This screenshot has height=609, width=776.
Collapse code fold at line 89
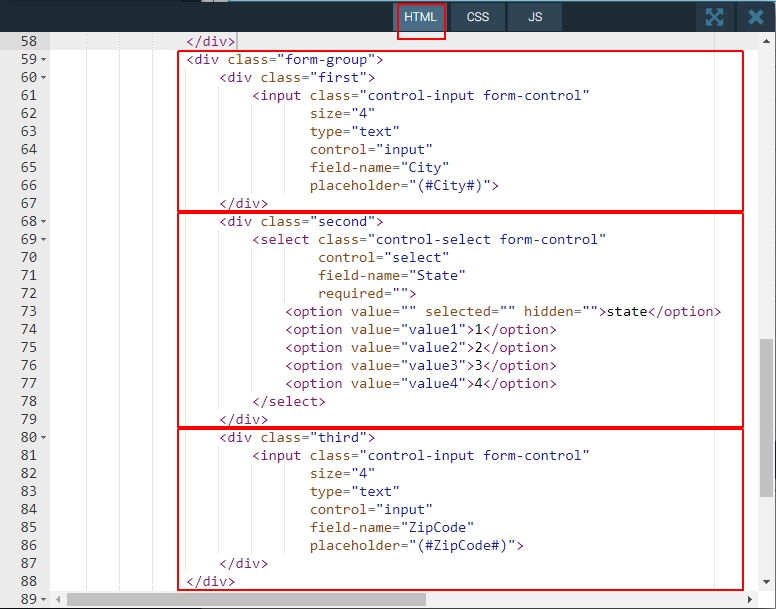click(44, 600)
